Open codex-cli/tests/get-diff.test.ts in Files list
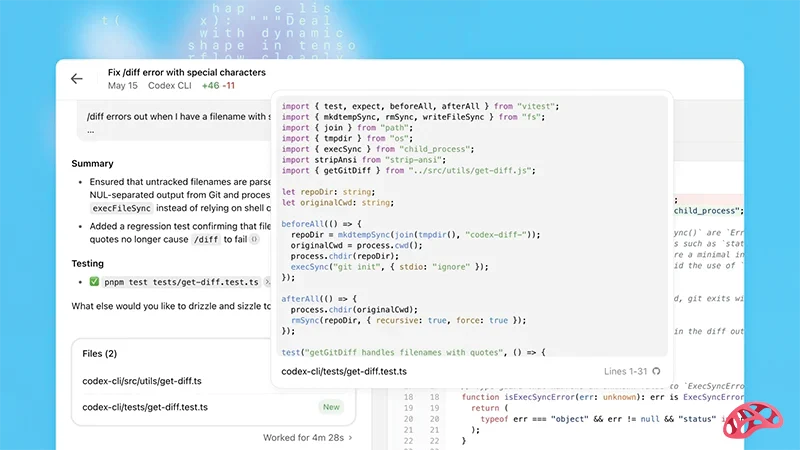This screenshot has height=450, width=800. tap(145, 407)
